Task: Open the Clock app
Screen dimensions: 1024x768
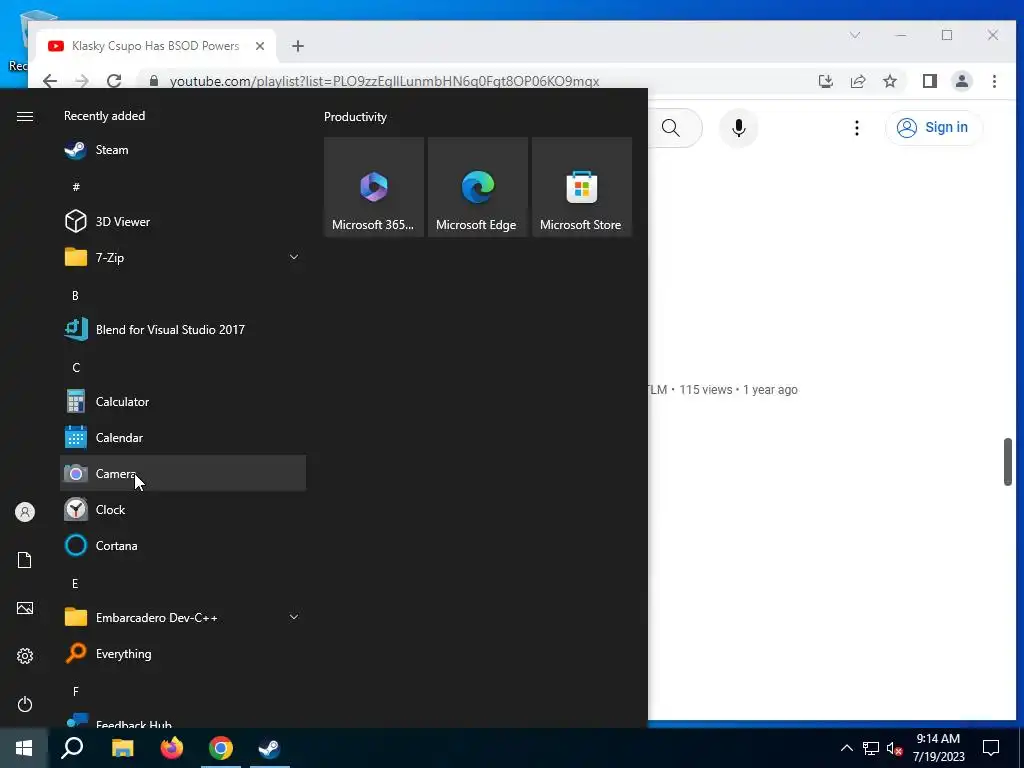Action: point(183,509)
